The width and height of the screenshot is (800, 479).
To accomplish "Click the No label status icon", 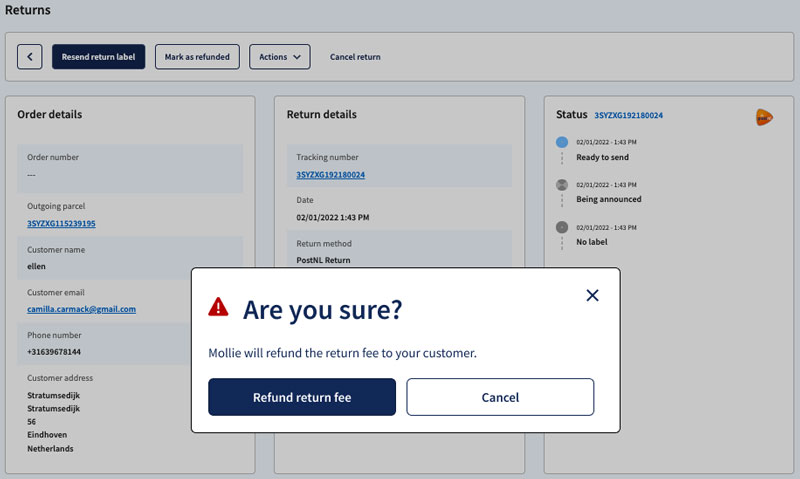I will tap(562, 227).
